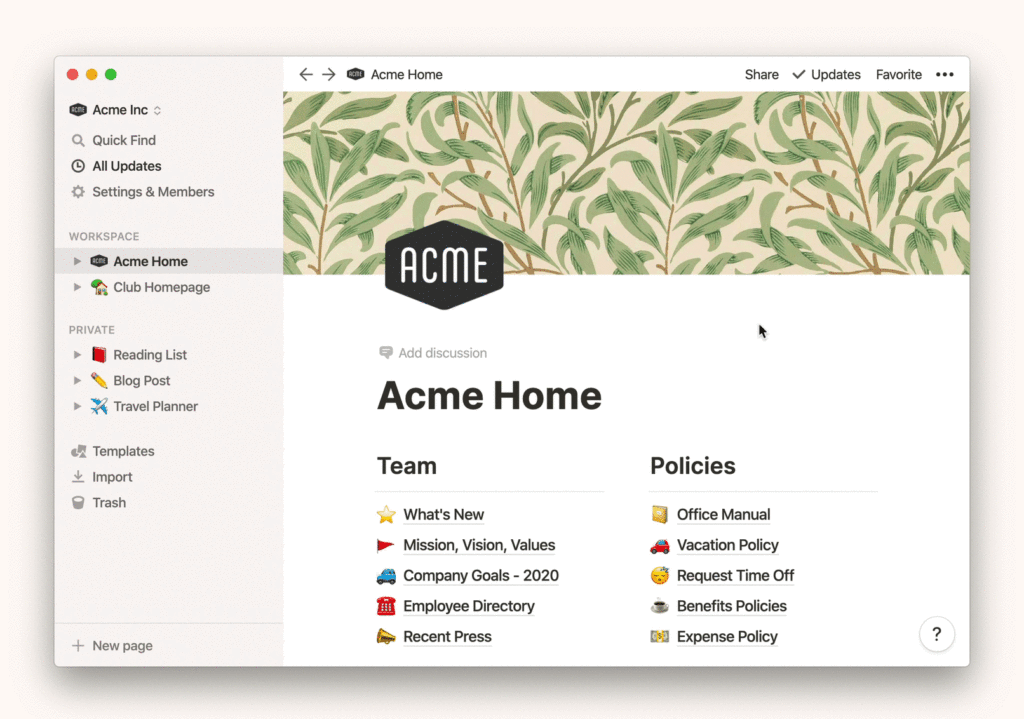Expand the Reading List page toggle
This screenshot has width=1024, height=719.
pos(77,355)
